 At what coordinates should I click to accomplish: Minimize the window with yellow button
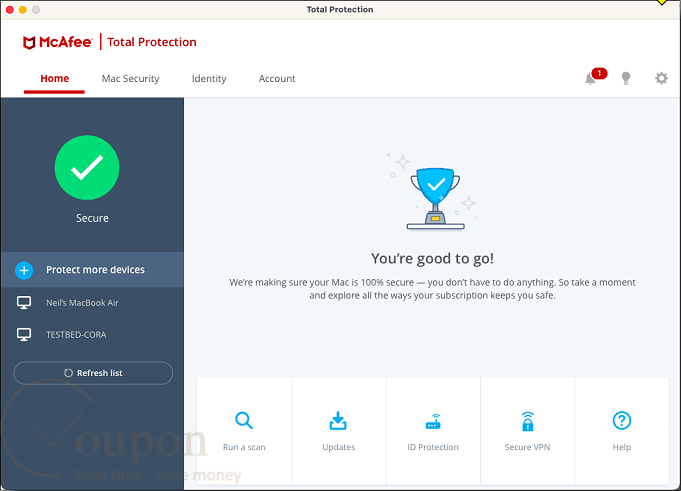pyautogui.click(x=23, y=10)
